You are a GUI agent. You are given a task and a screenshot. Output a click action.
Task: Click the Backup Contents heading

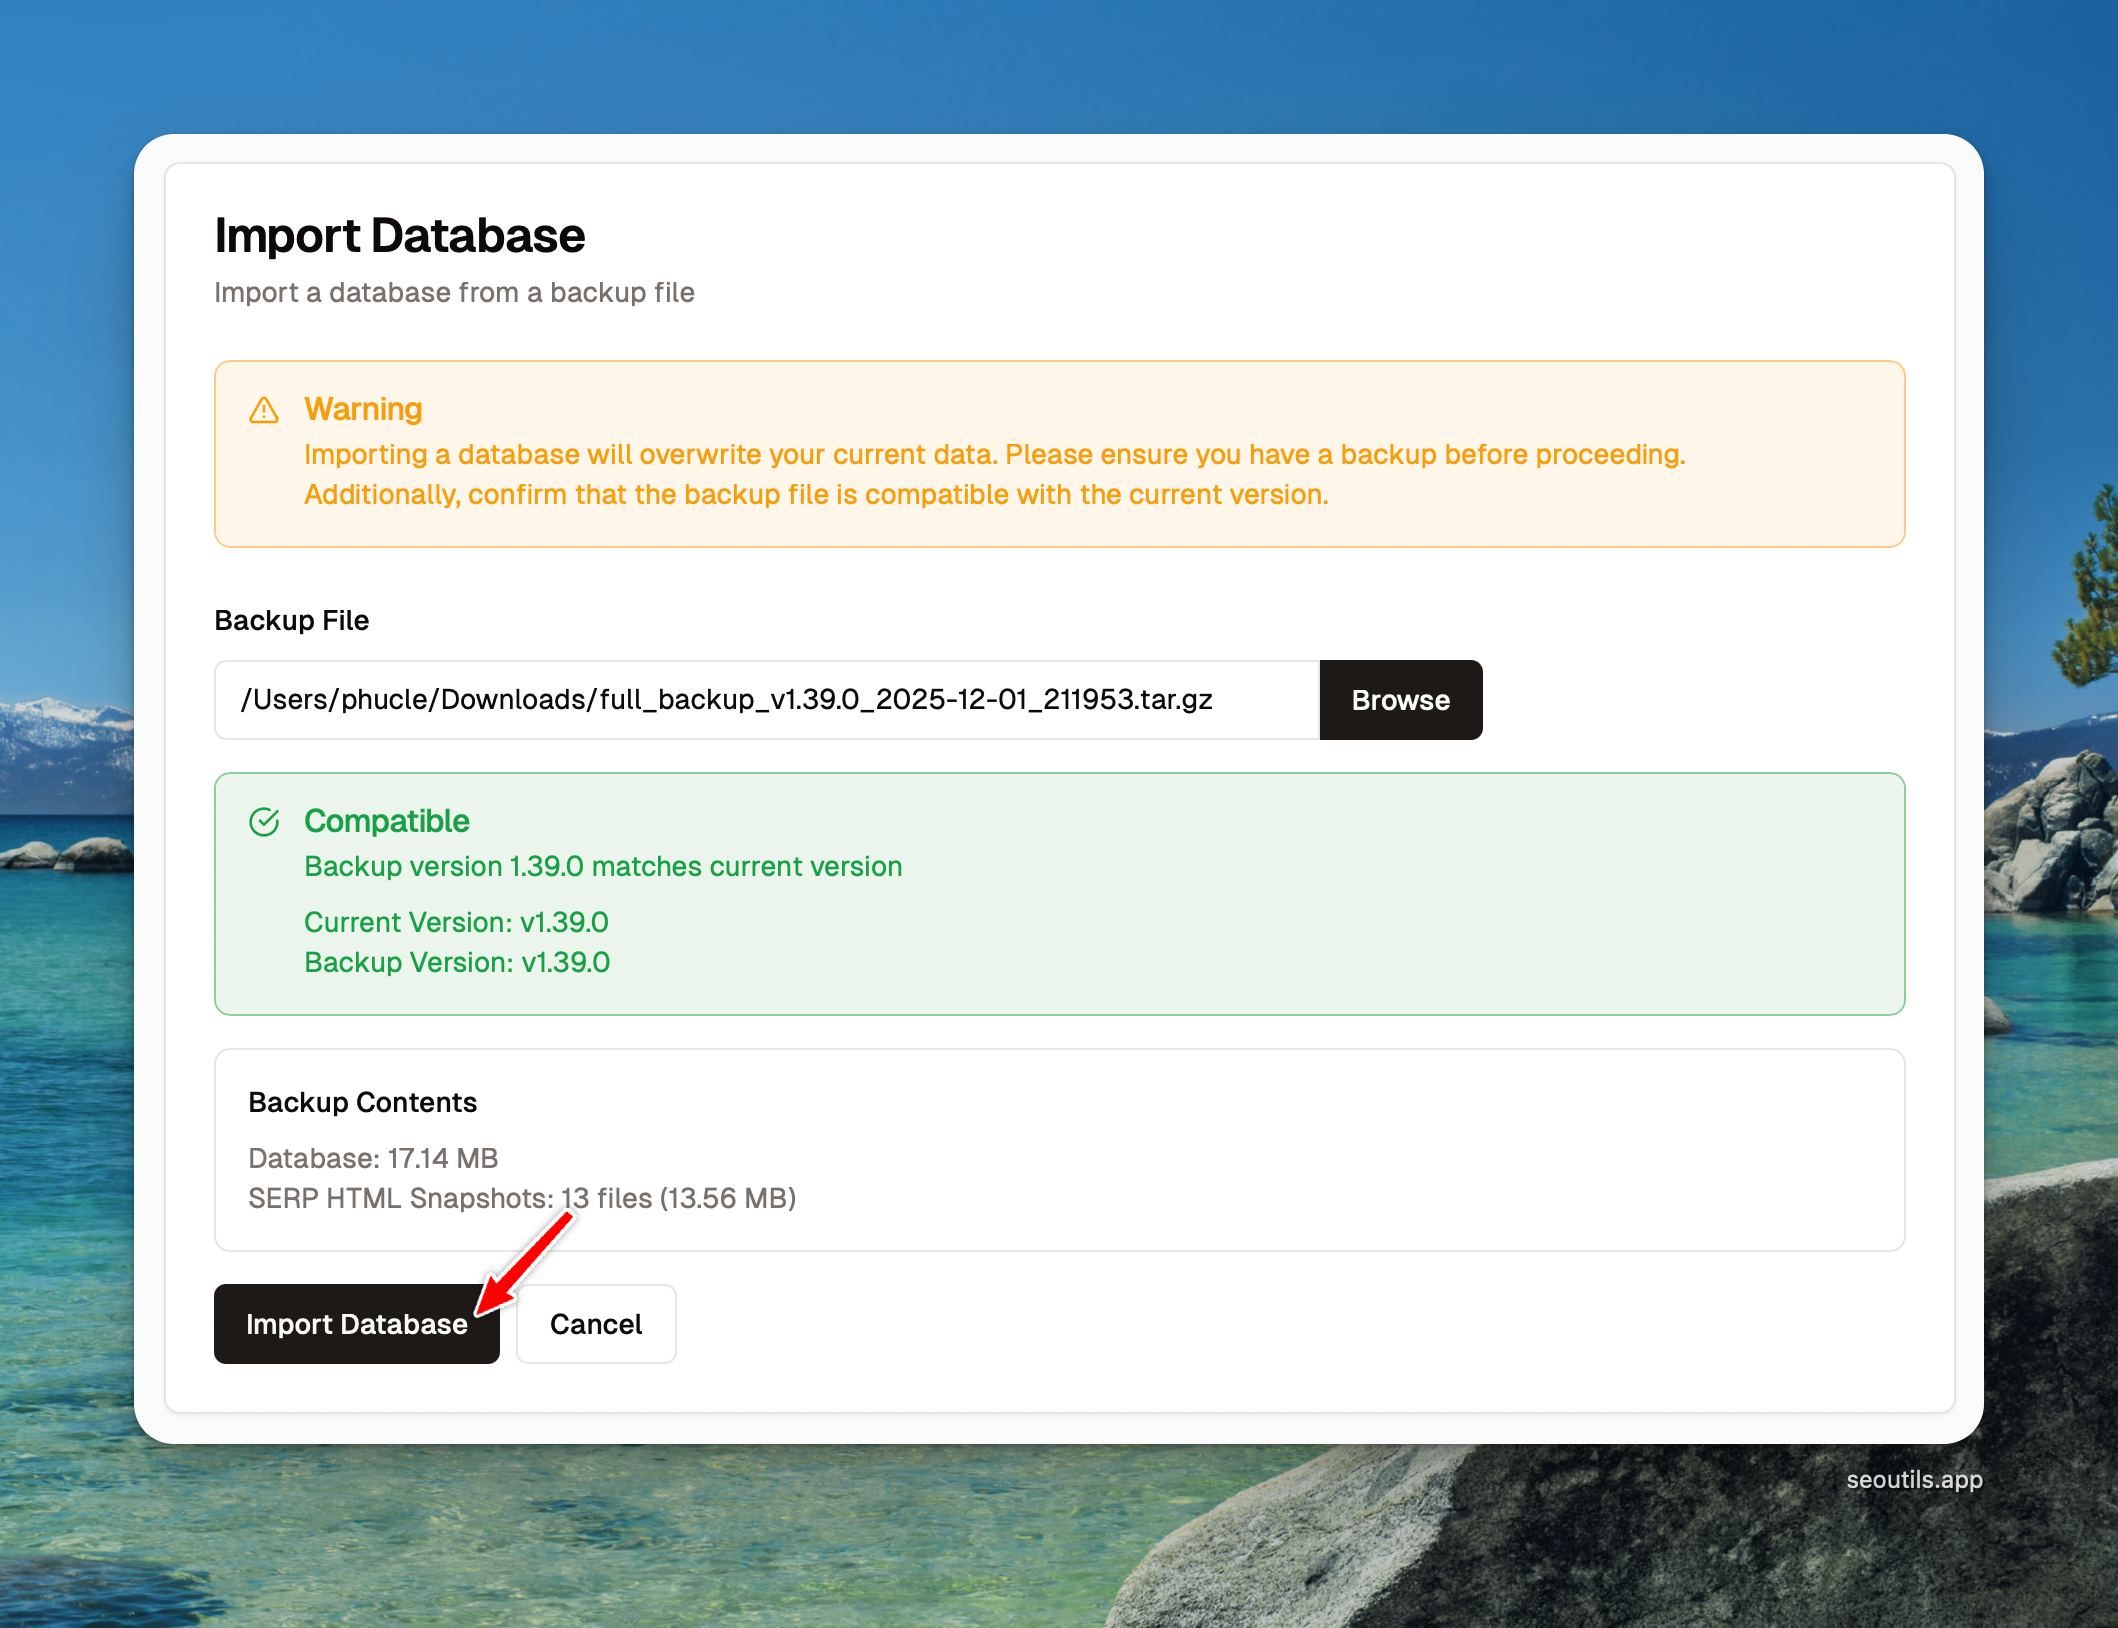coord(362,1102)
